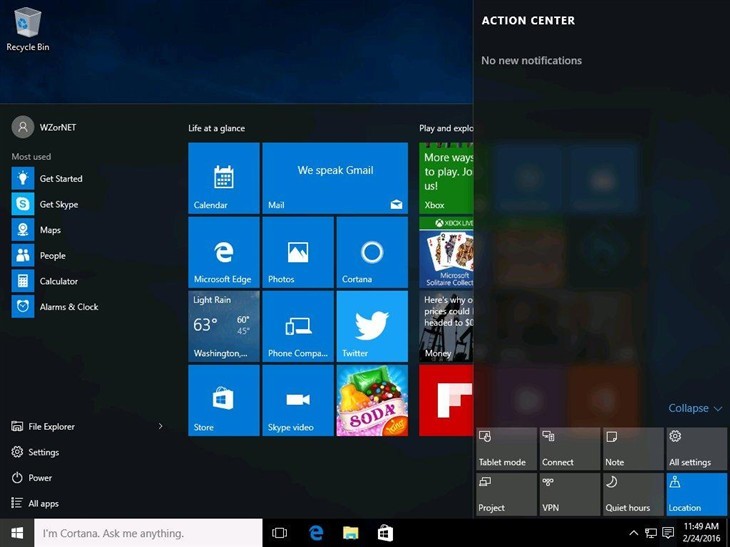The image size is (730, 547).
Task: Open the Store taskbar icon
Action: [385, 533]
